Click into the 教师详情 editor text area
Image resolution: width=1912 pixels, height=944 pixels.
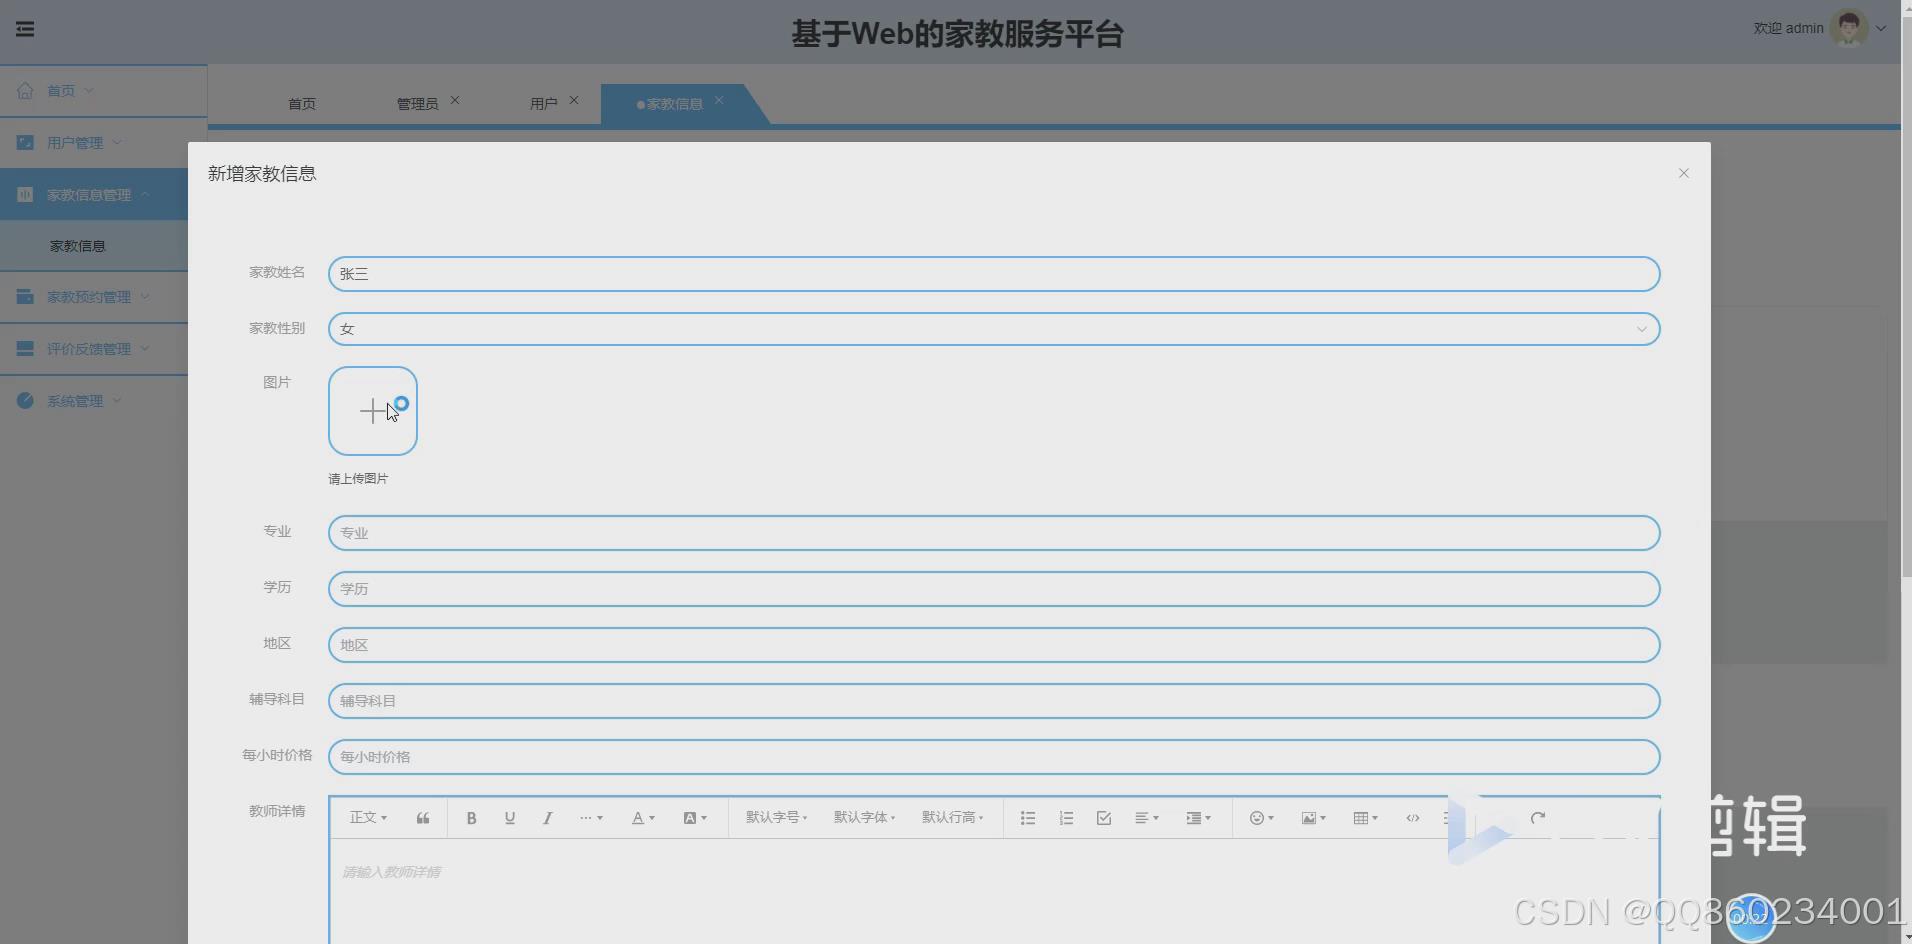(x=994, y=891)
